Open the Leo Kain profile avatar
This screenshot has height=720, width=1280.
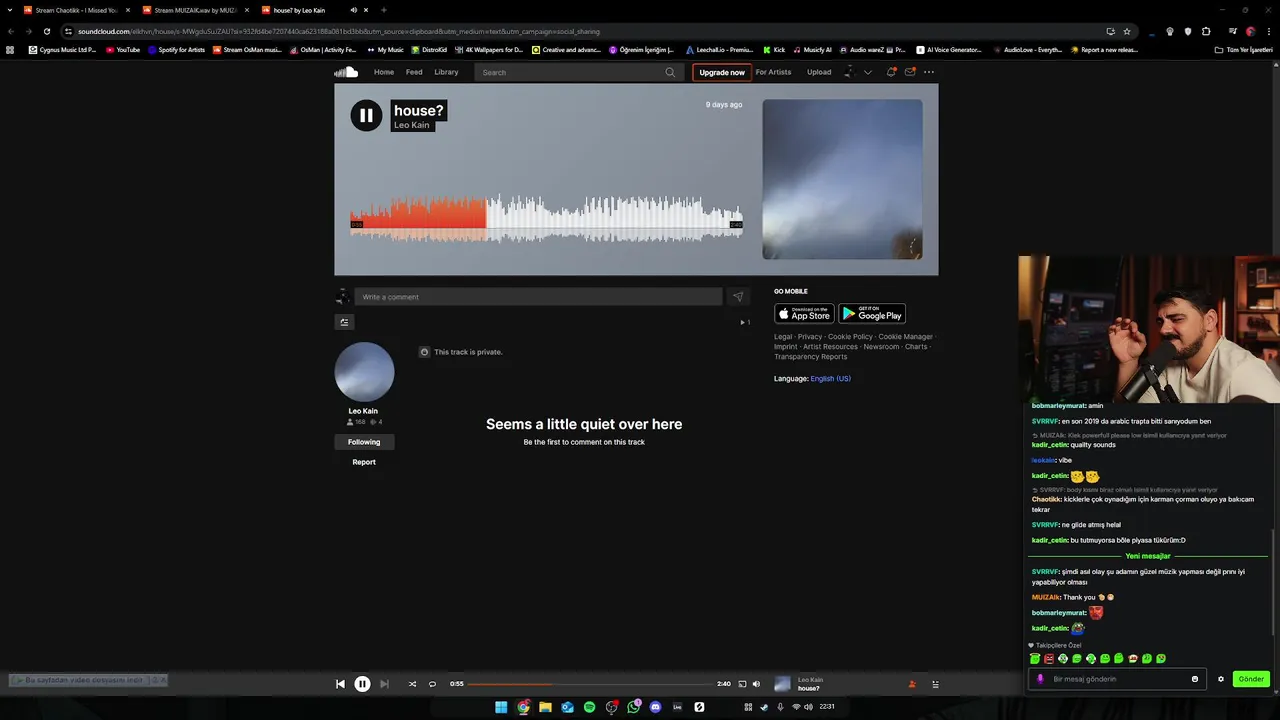click(x=364, y=372)
